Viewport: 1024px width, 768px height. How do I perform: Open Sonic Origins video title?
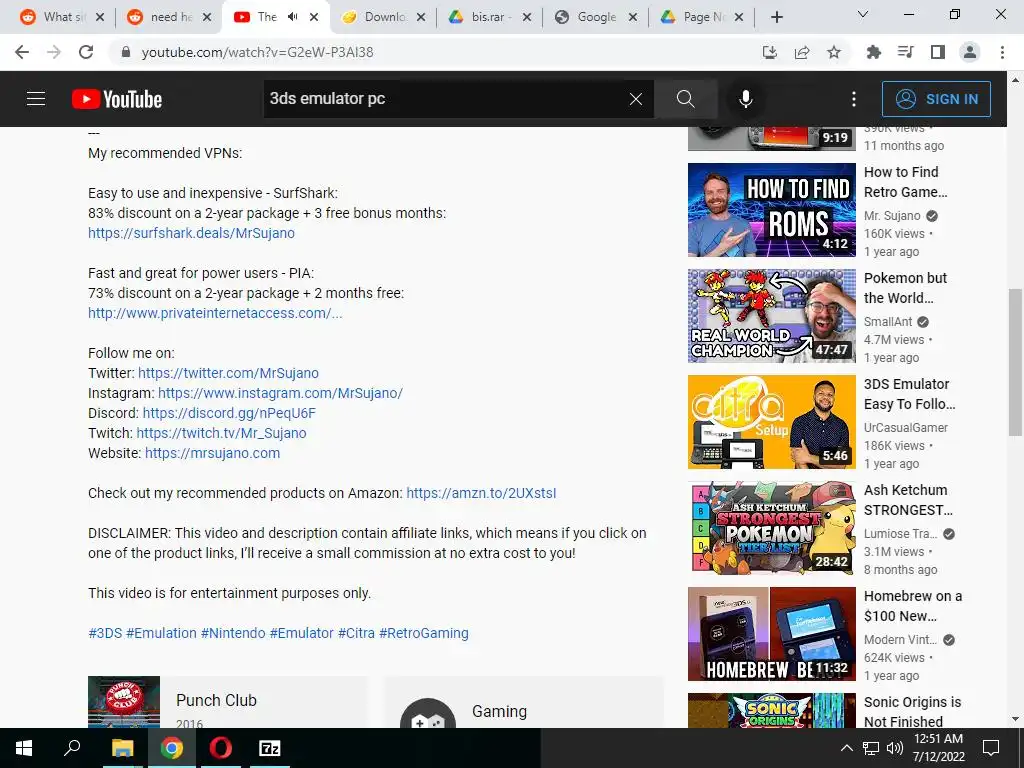click(x=912, y=712)
